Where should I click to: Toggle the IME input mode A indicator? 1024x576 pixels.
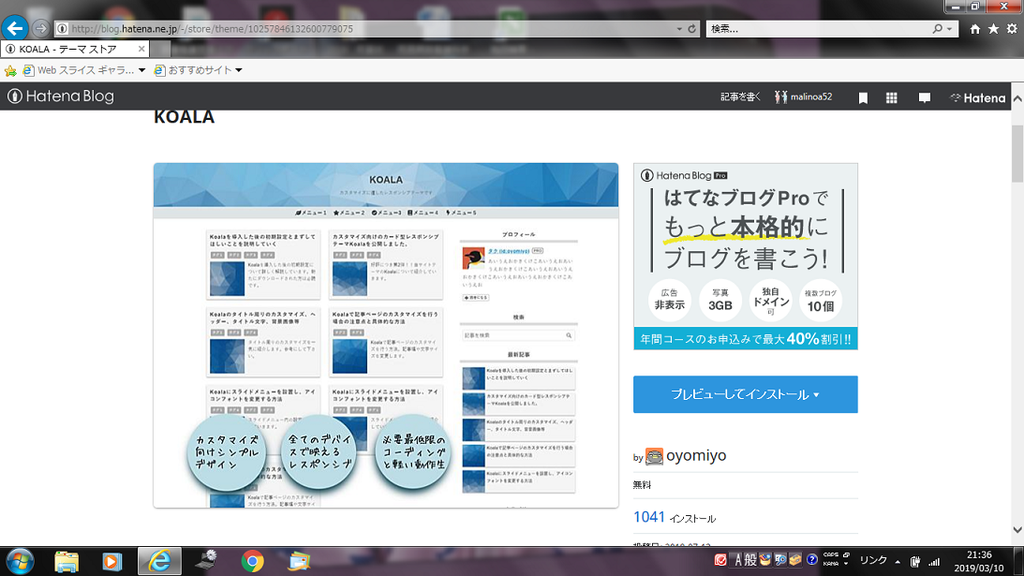coord(738,560)
